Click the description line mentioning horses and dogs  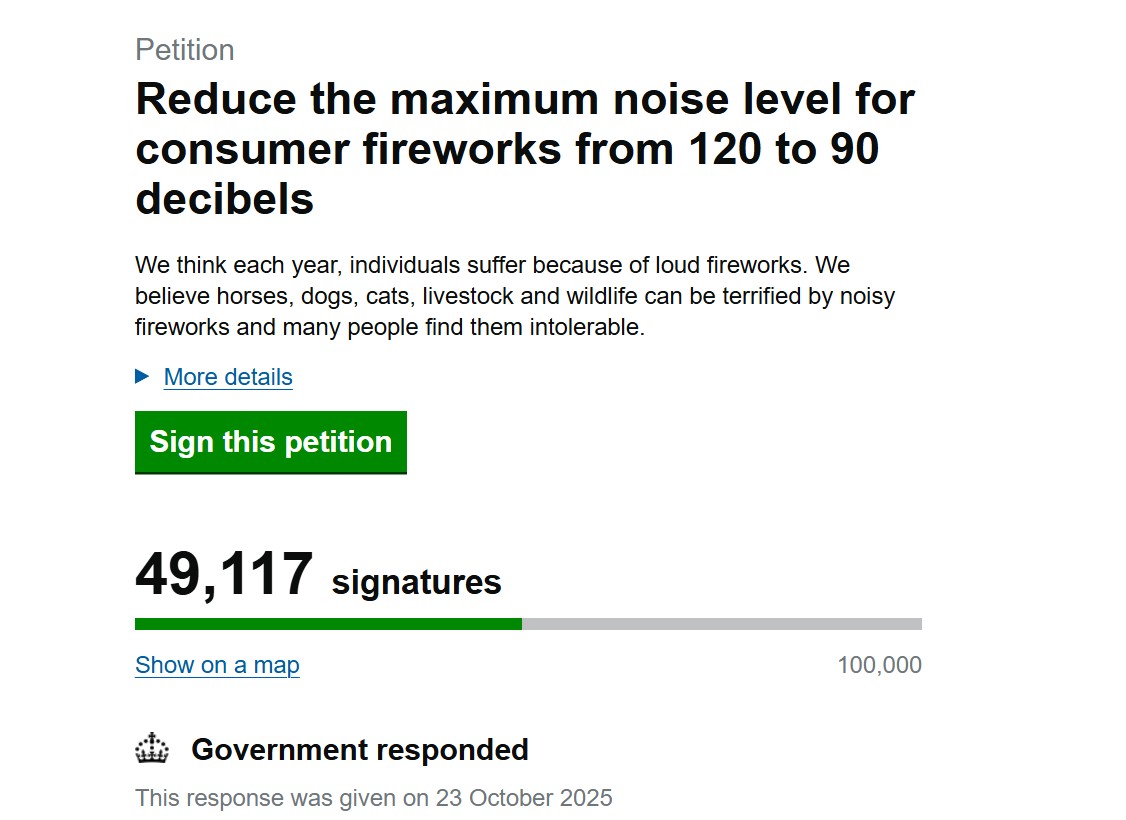tap(514, 297)
